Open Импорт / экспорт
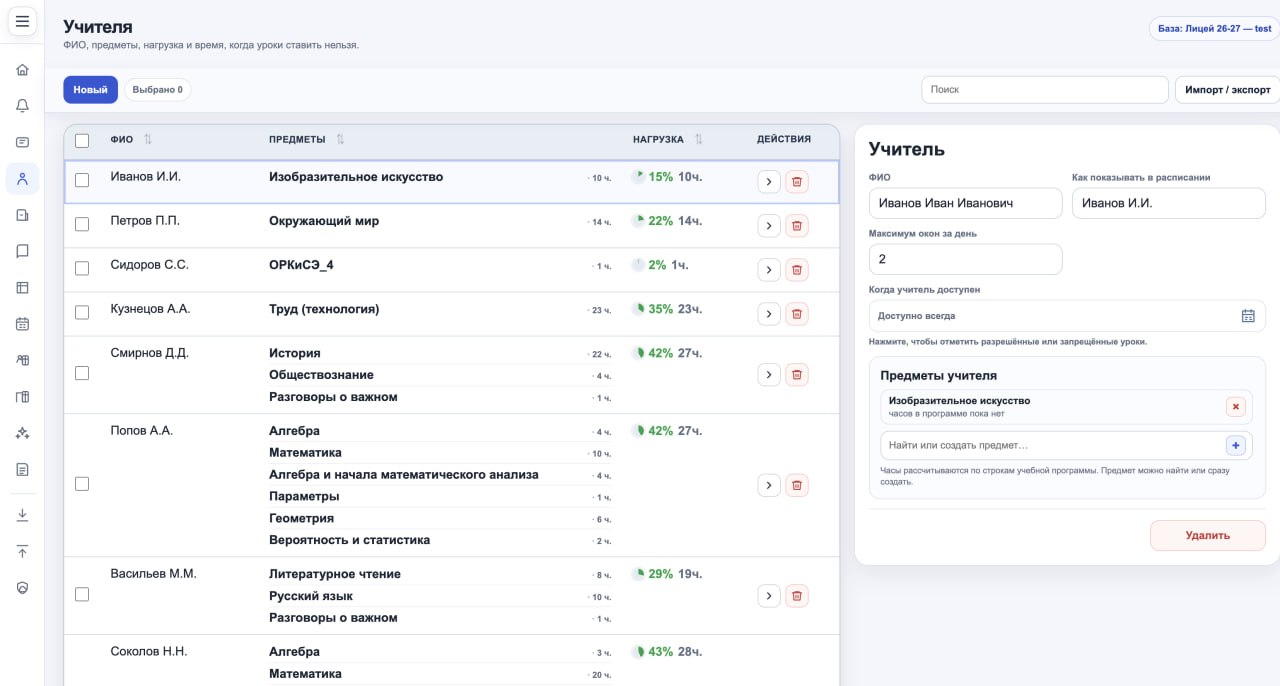 (x=1227, y=90)
